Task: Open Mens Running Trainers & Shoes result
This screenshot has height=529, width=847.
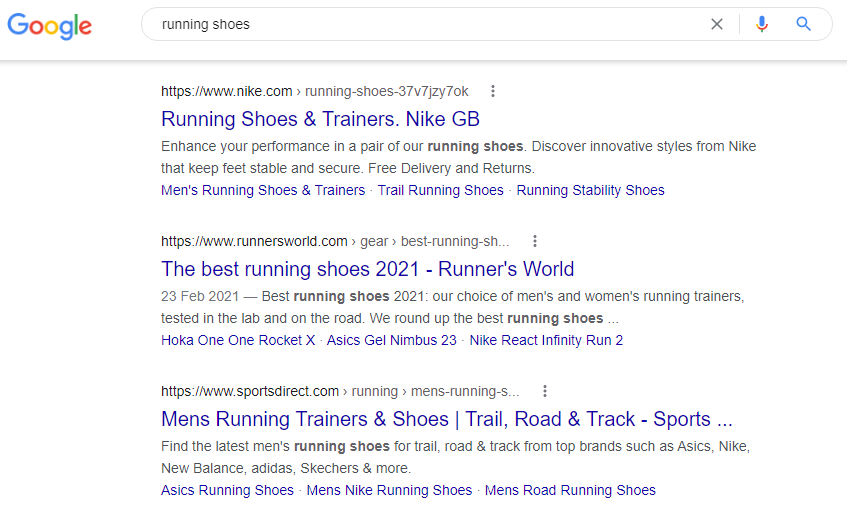Action: tap(447, 419)
